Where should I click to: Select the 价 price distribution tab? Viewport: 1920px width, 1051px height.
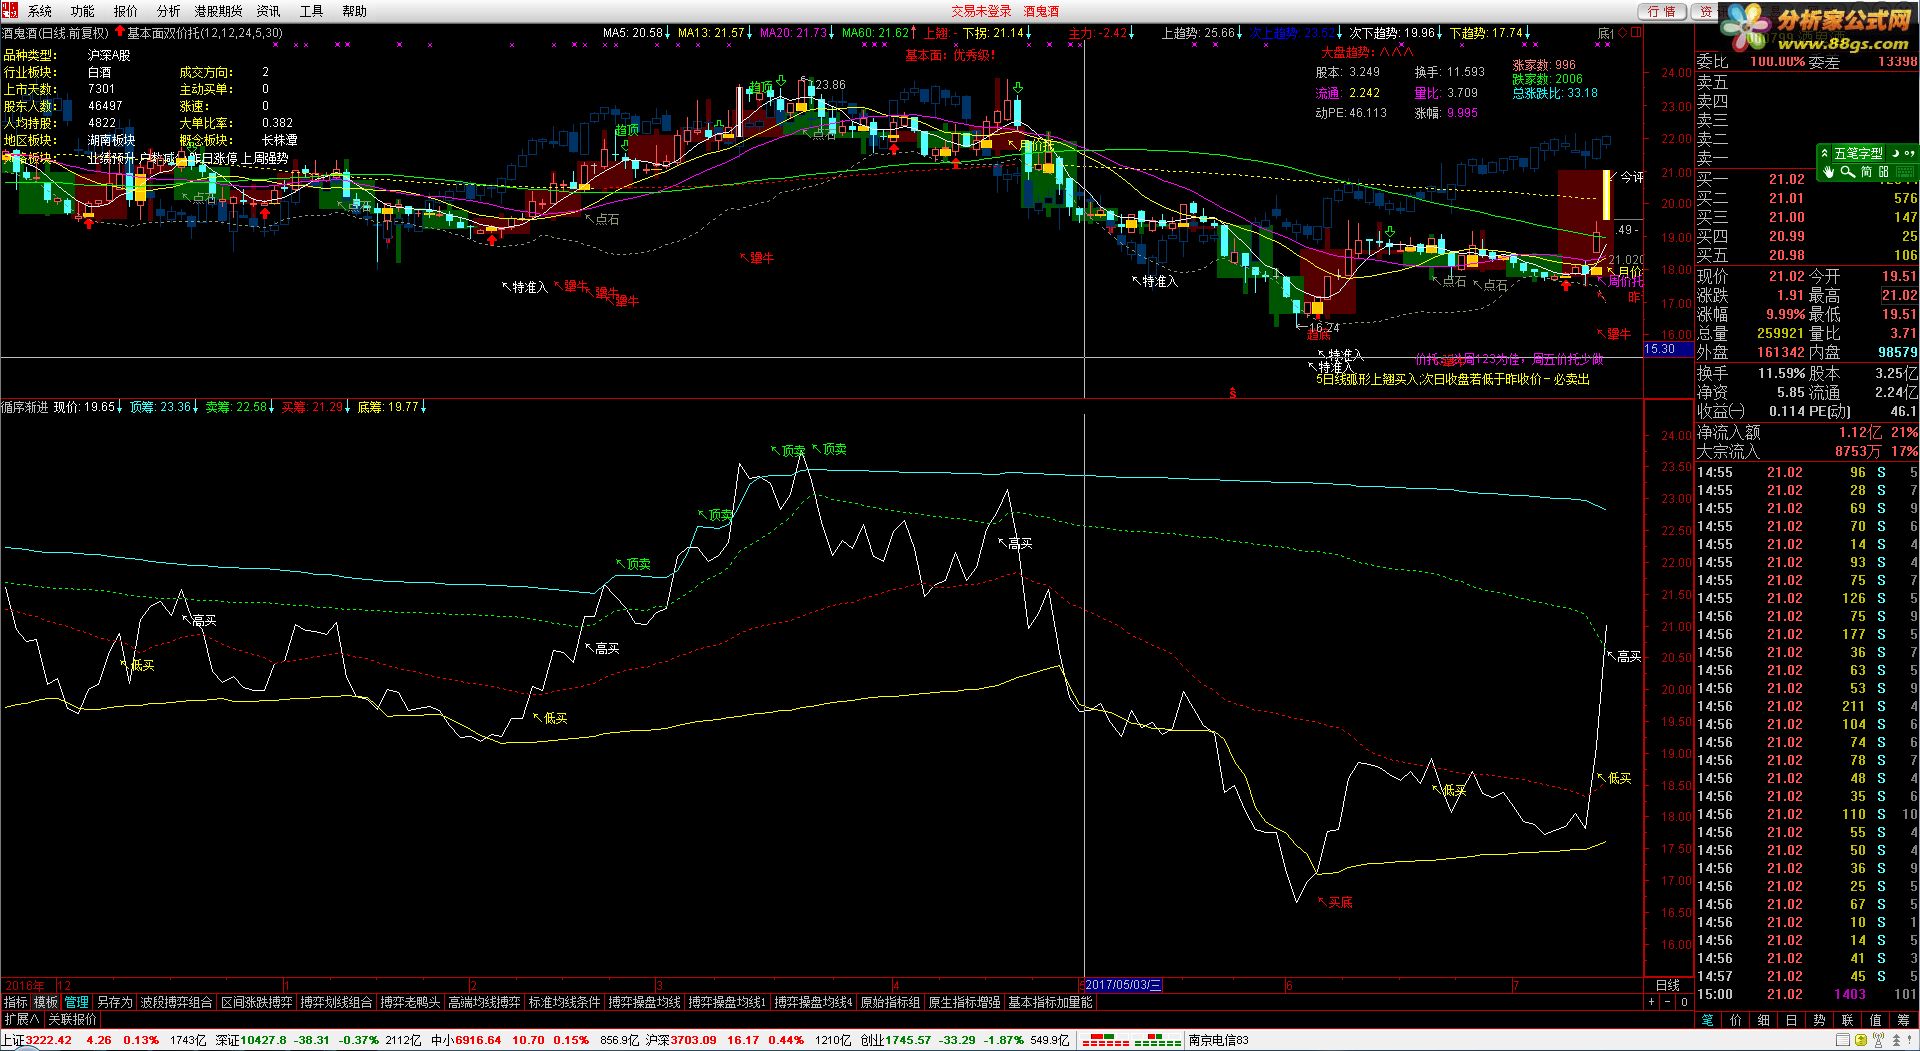(x=1735, y=1020)
